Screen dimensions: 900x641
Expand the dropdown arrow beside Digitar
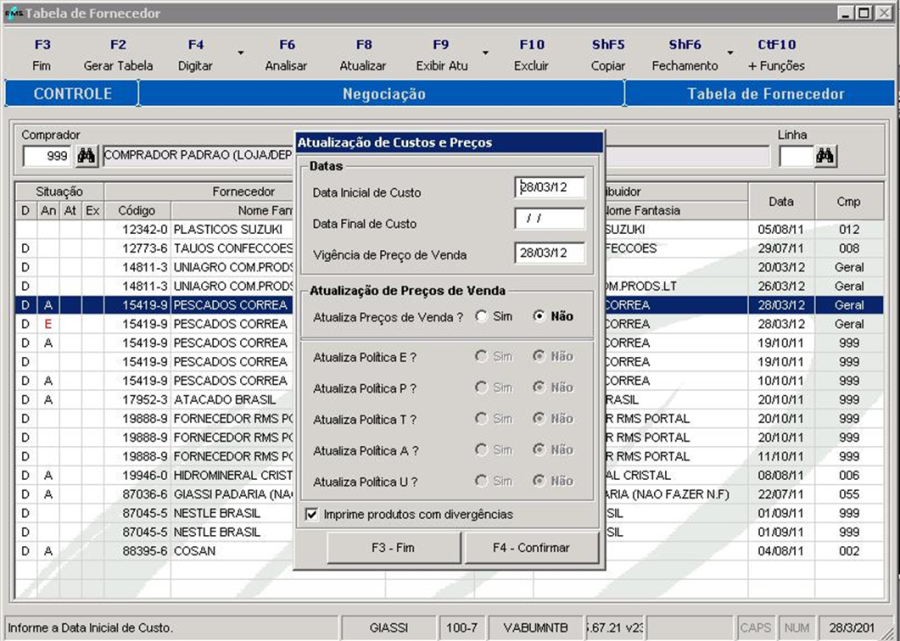pos(241,53)
